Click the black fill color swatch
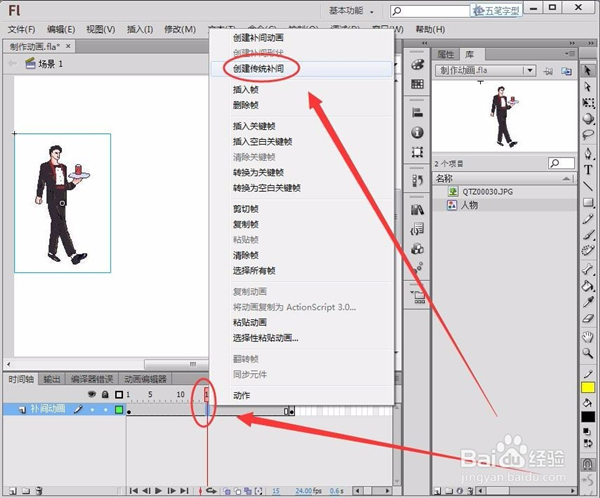This screenshot has width=600, height=498. 587,416
